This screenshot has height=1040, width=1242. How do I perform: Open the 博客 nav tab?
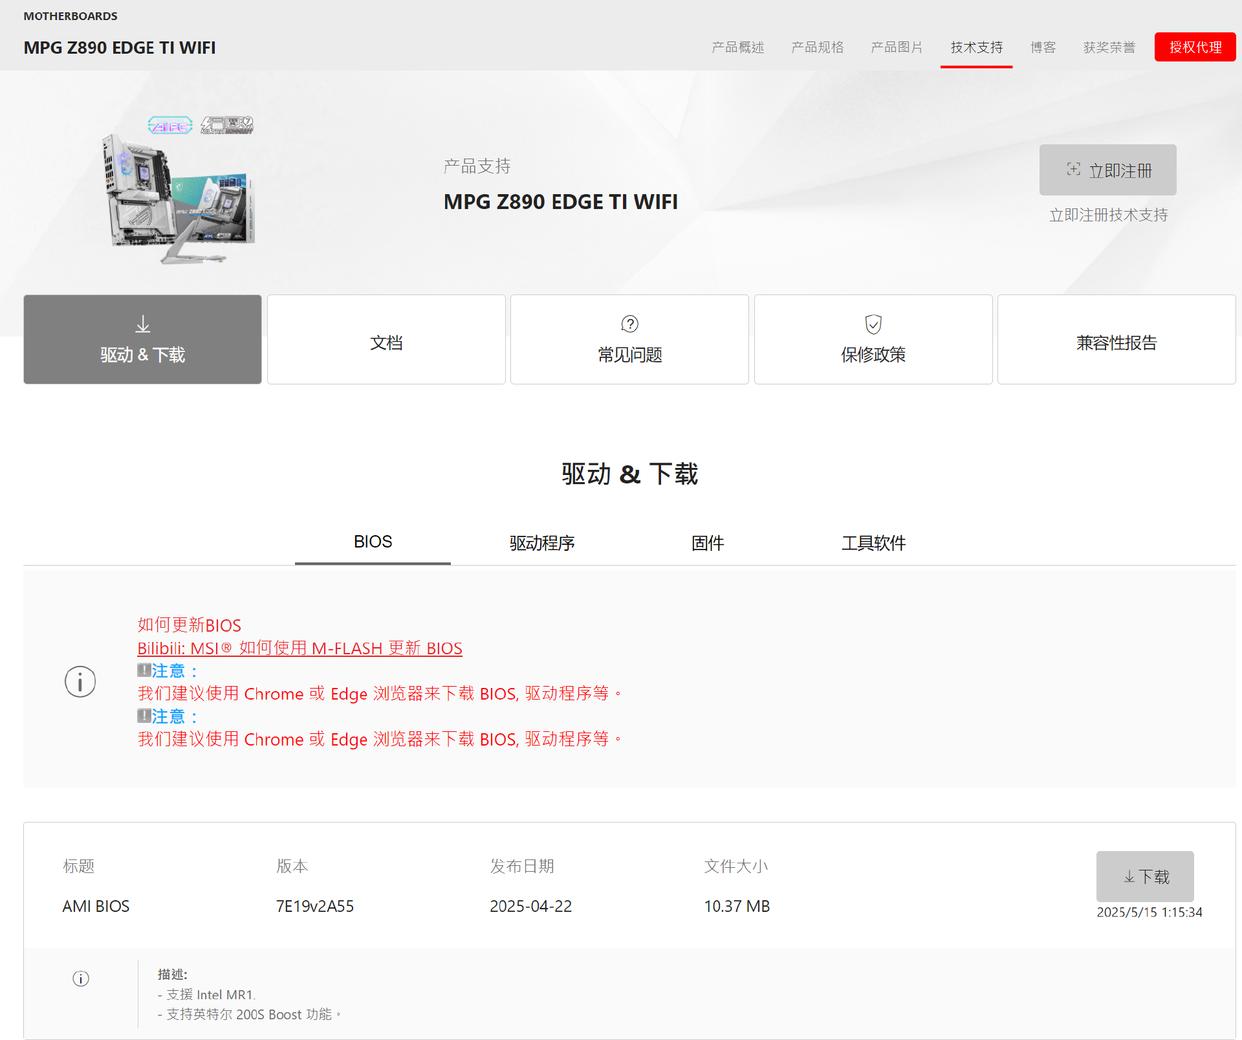(x=1043, y=47)
